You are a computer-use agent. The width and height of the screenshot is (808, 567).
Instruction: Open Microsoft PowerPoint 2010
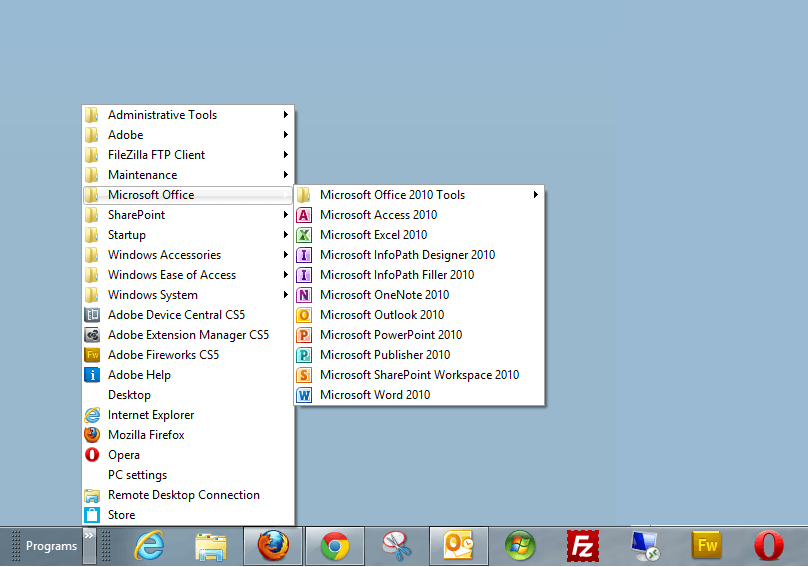pyautogui.click(x=390, y=335)
